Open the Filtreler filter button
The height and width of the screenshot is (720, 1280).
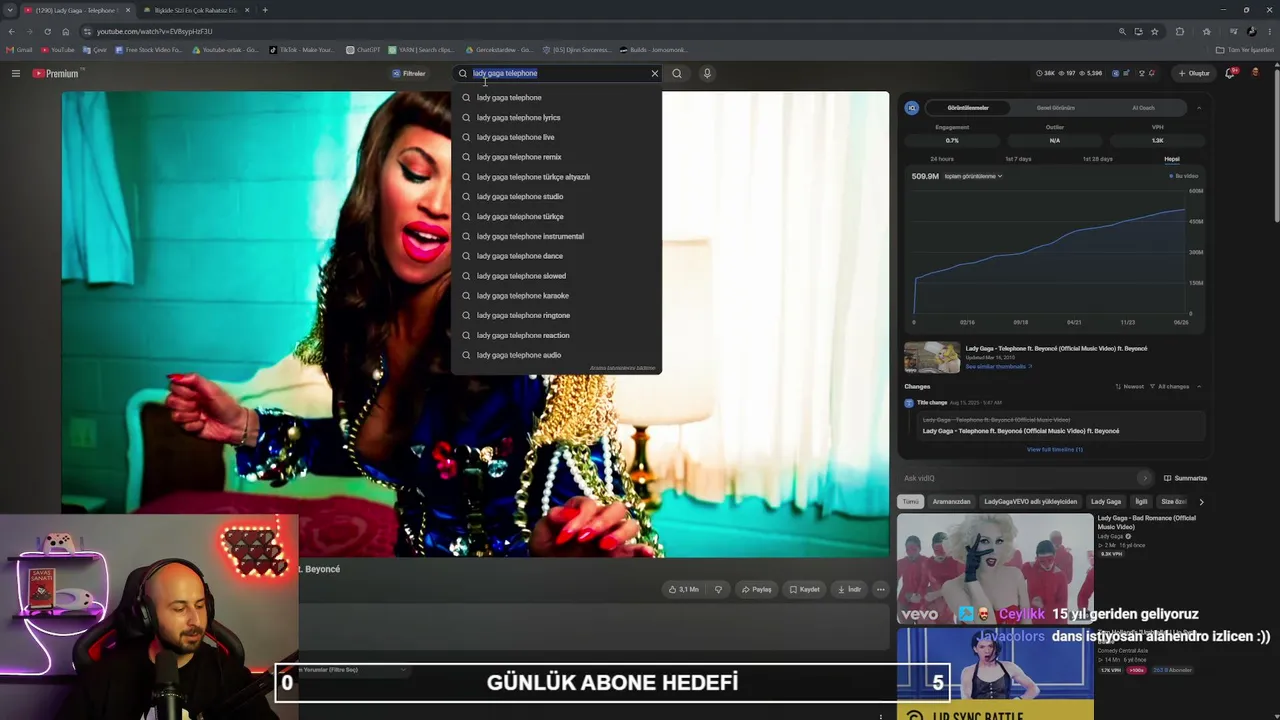coord(409,73)
